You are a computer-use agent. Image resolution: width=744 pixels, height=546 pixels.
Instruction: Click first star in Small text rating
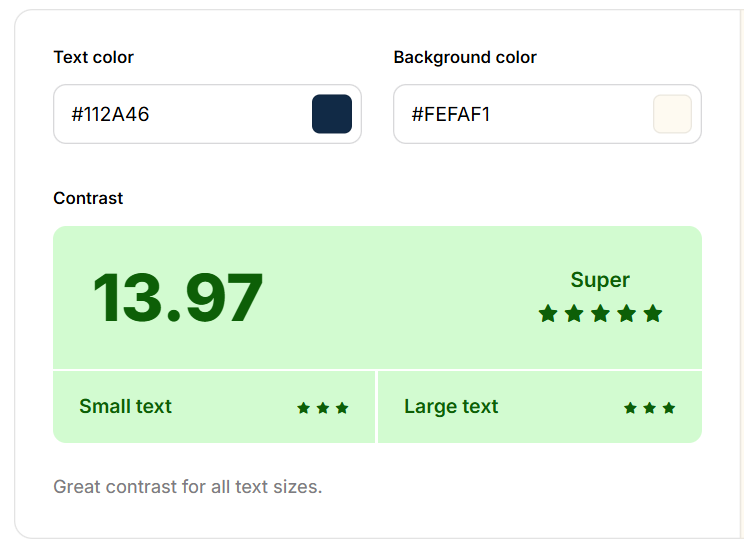(x=304, y=408)
